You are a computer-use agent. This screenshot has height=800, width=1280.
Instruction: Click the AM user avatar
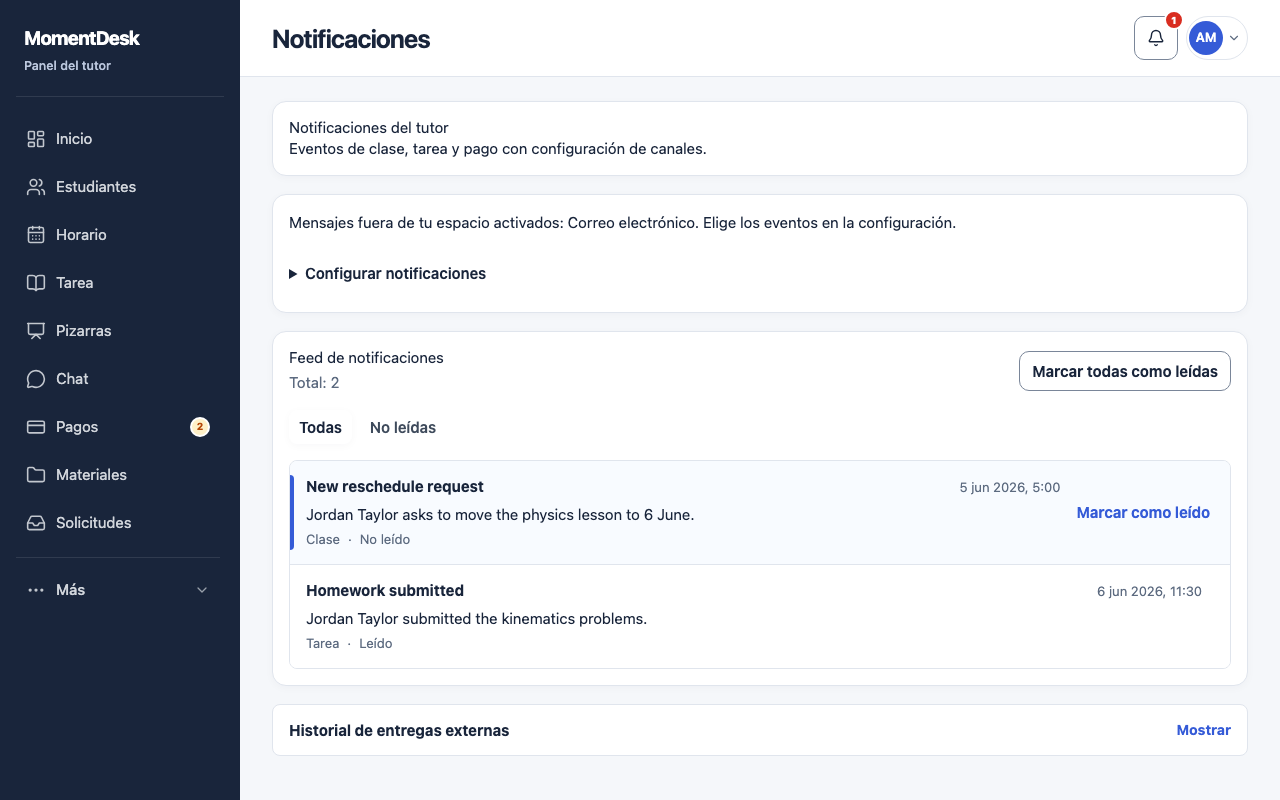1206,38
